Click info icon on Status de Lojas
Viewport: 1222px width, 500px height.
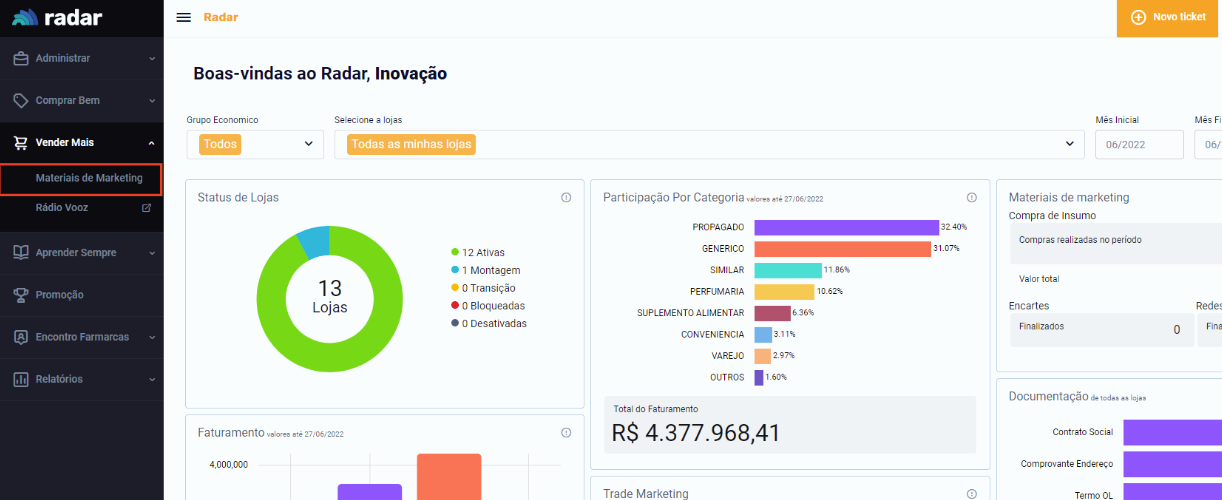point(566,198)
